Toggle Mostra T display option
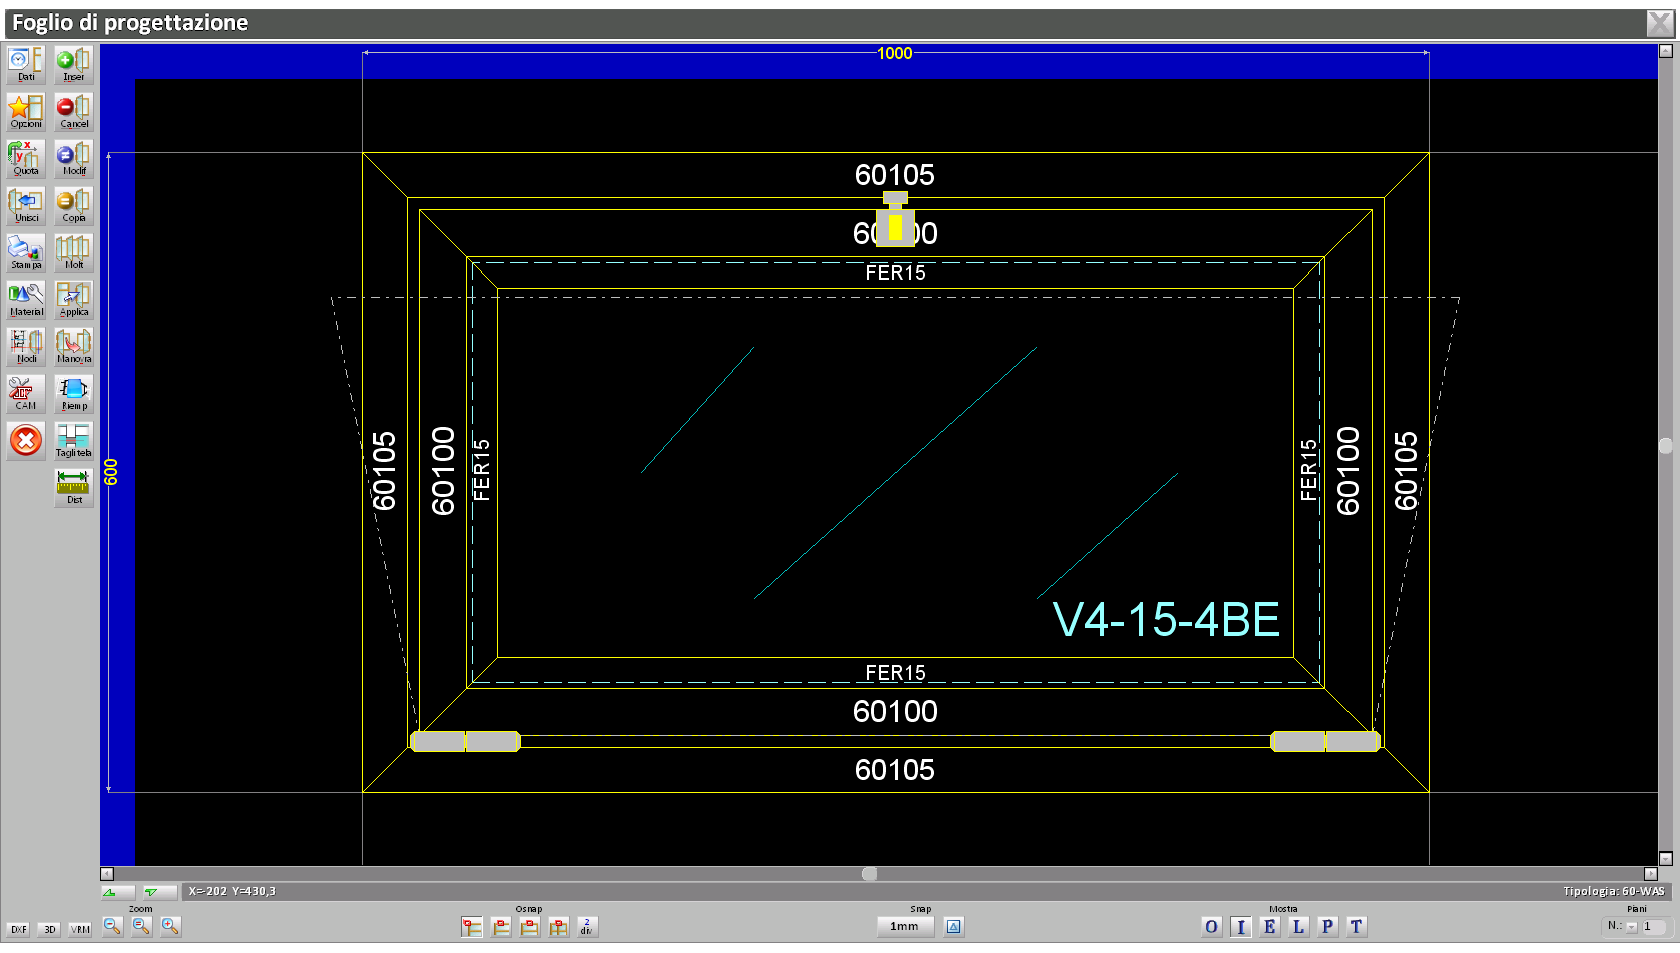The width and height of the screenshot is (1680, 953). pyautogui.click(x=1356, y=927)
